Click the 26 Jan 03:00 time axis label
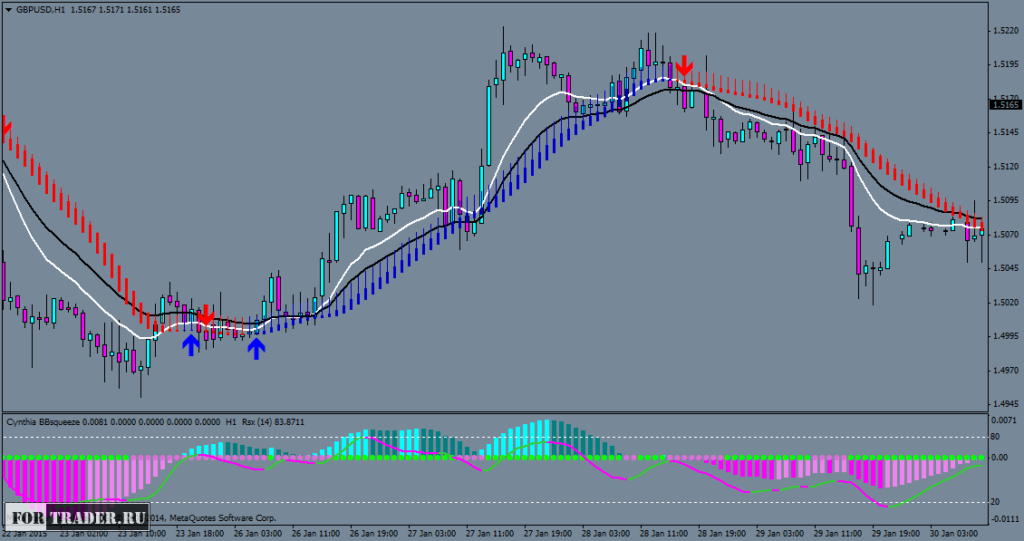1024x541 pixels. pyautogui.click(x=259, y=534)
